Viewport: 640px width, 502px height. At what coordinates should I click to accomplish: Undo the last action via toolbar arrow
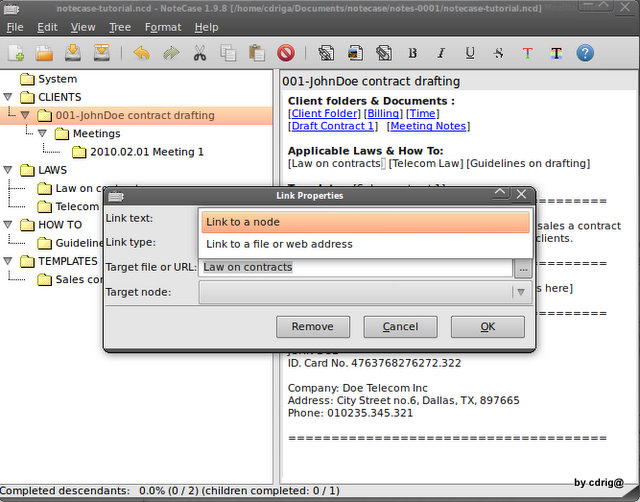[141, 53]
